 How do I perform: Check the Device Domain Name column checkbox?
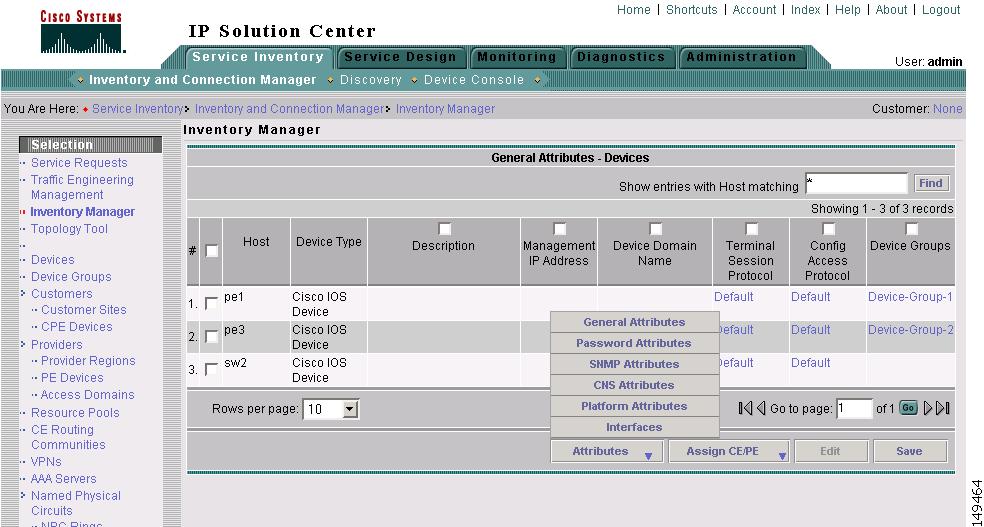655,228
